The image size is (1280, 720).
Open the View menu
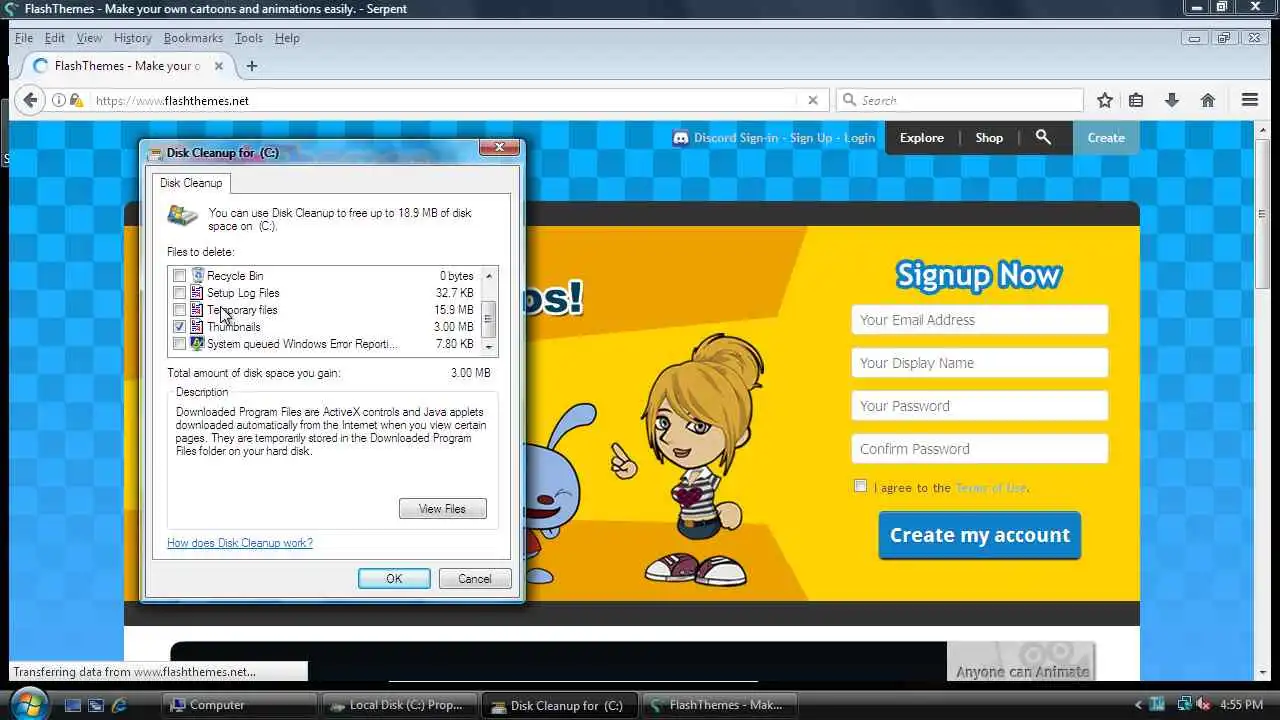[x=89, y=38]
